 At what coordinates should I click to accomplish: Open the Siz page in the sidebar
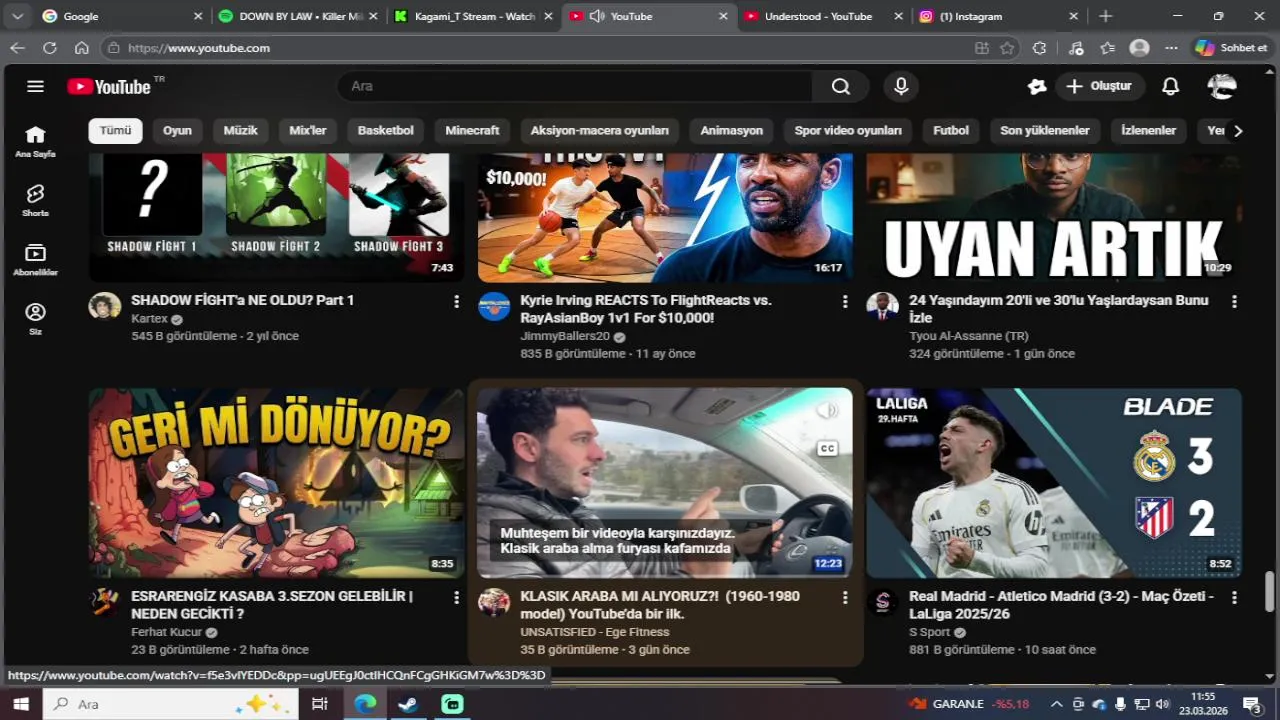pyautogui.click(x=35, y=318)
